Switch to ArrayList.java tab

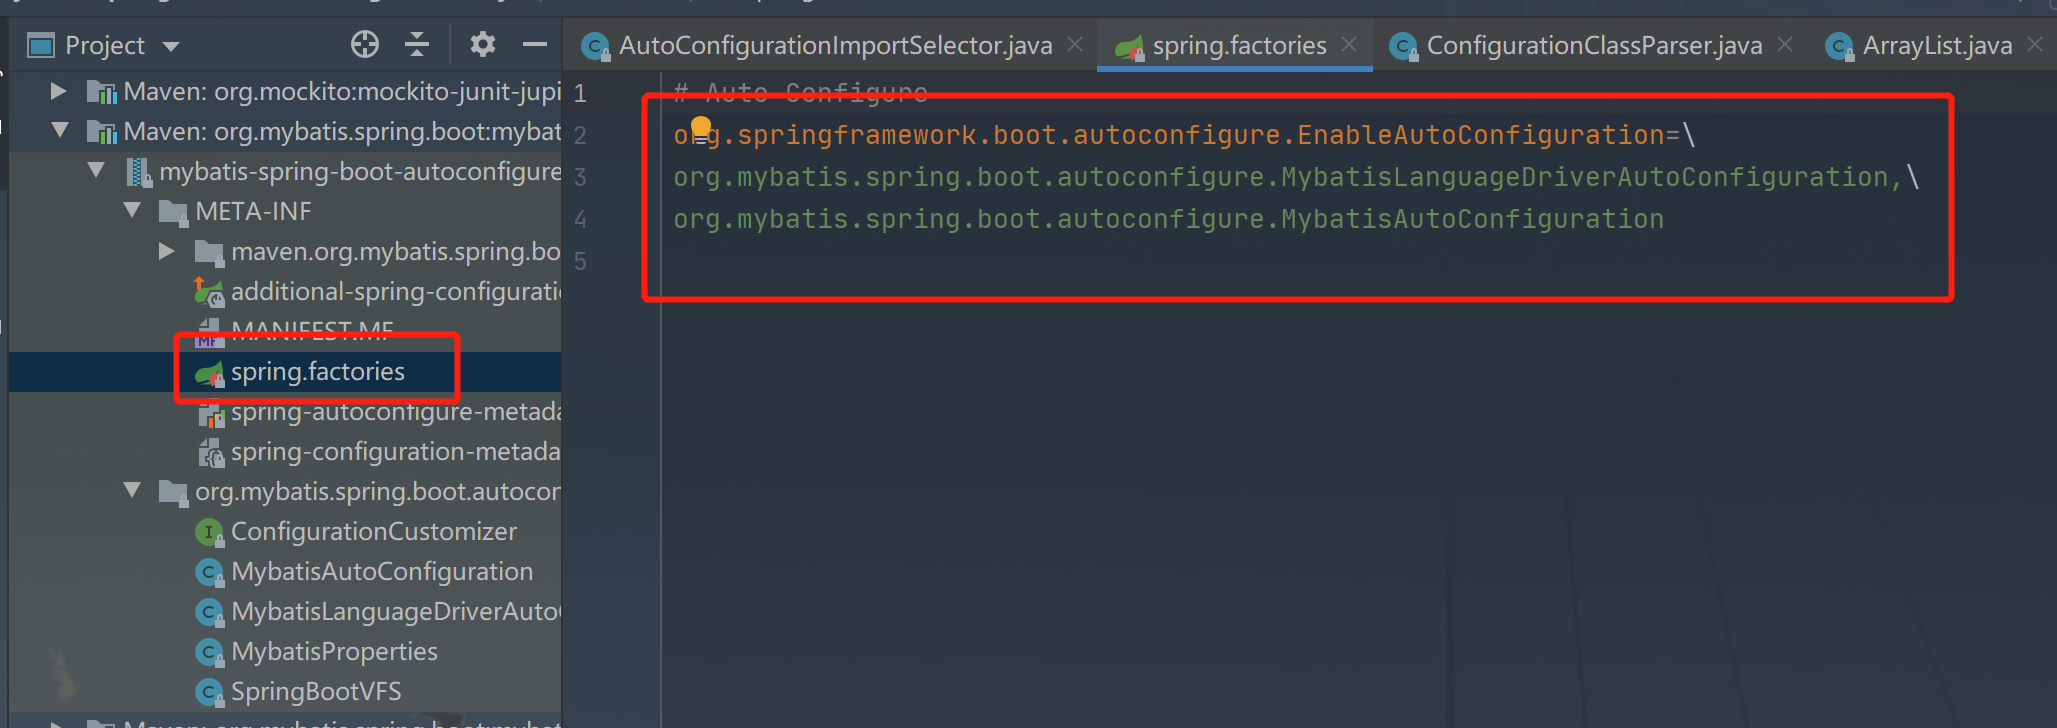point(1937,45)
